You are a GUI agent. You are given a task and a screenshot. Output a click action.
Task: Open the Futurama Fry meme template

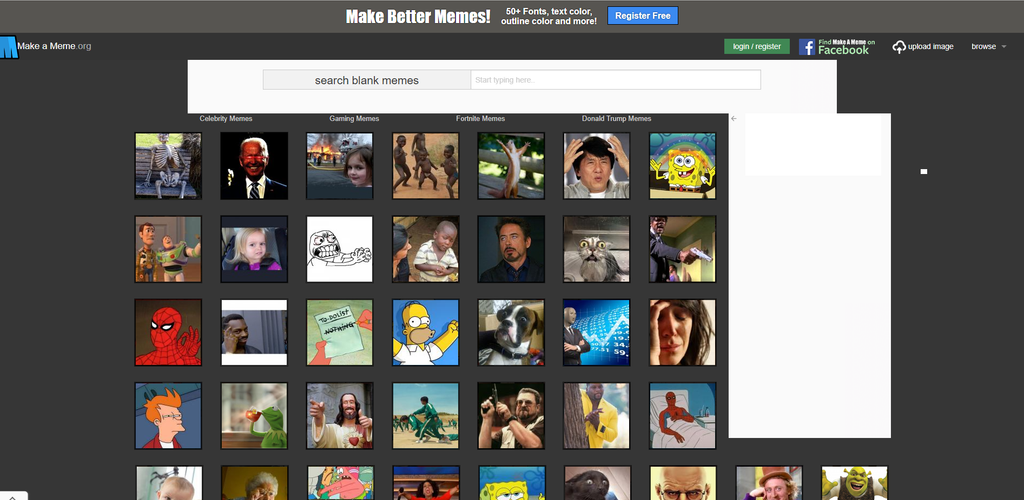click(168, 415)
